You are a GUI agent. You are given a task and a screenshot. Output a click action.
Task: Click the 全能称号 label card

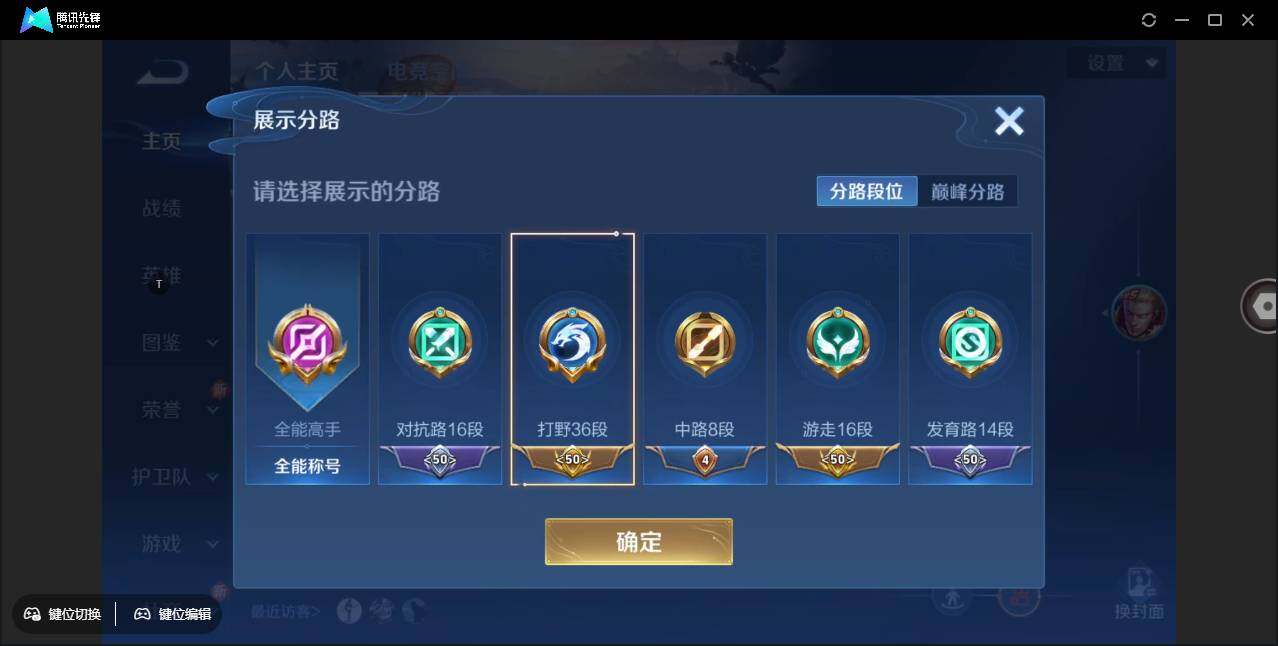(307, 466)
